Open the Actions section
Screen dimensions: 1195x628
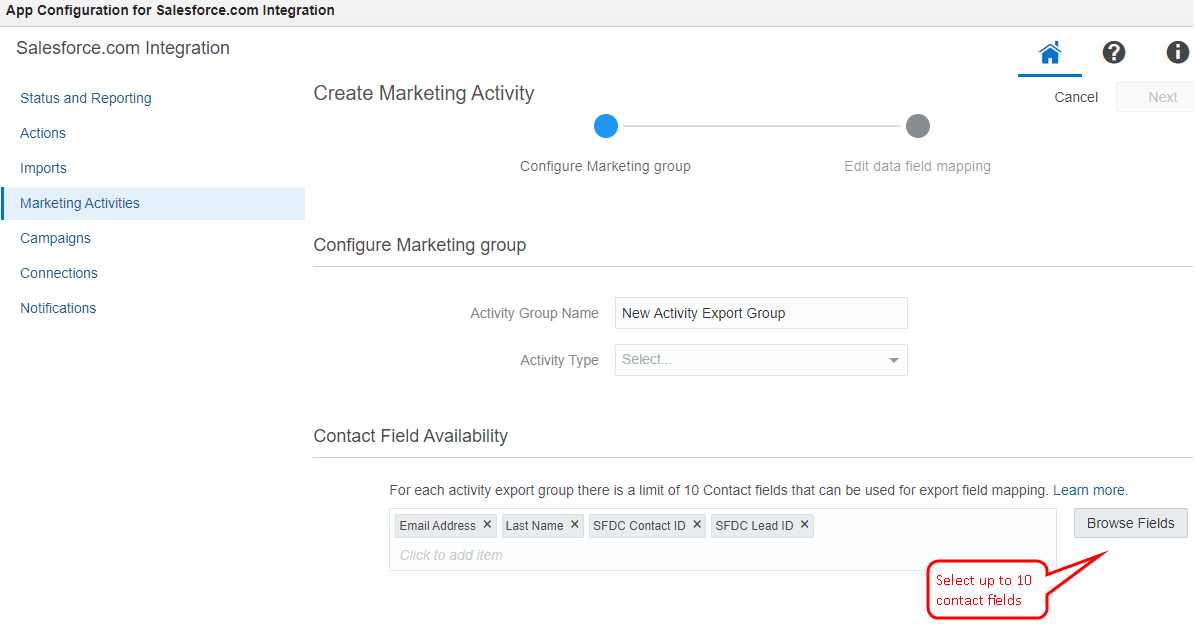pyautogui.click(x=43, y=133)
